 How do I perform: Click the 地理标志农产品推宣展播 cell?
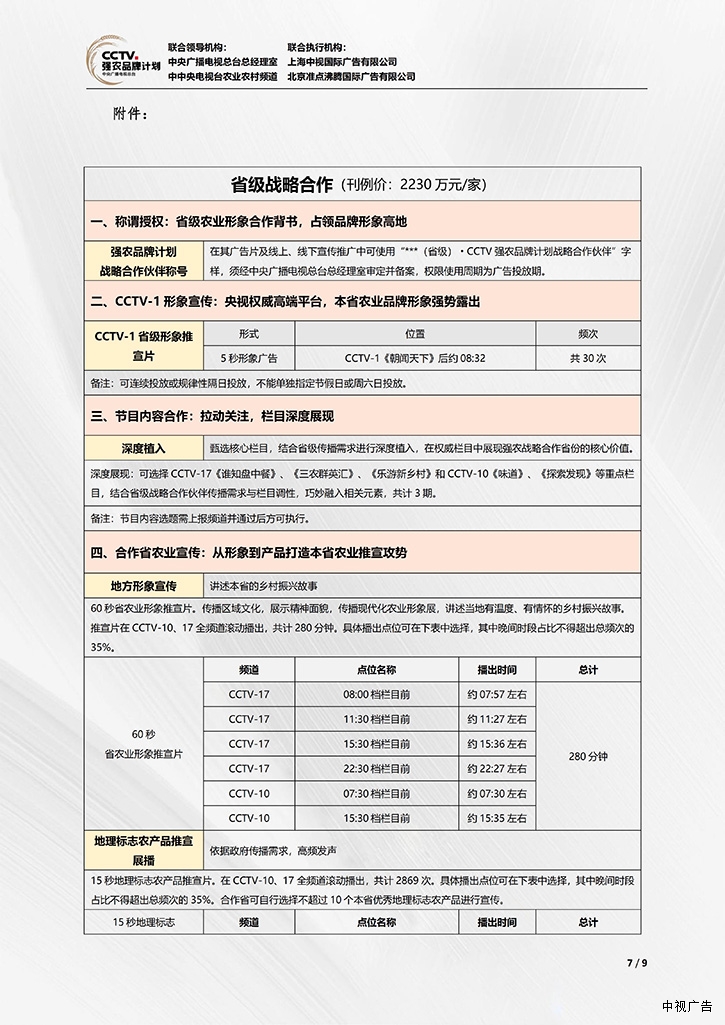coord(144,850)
